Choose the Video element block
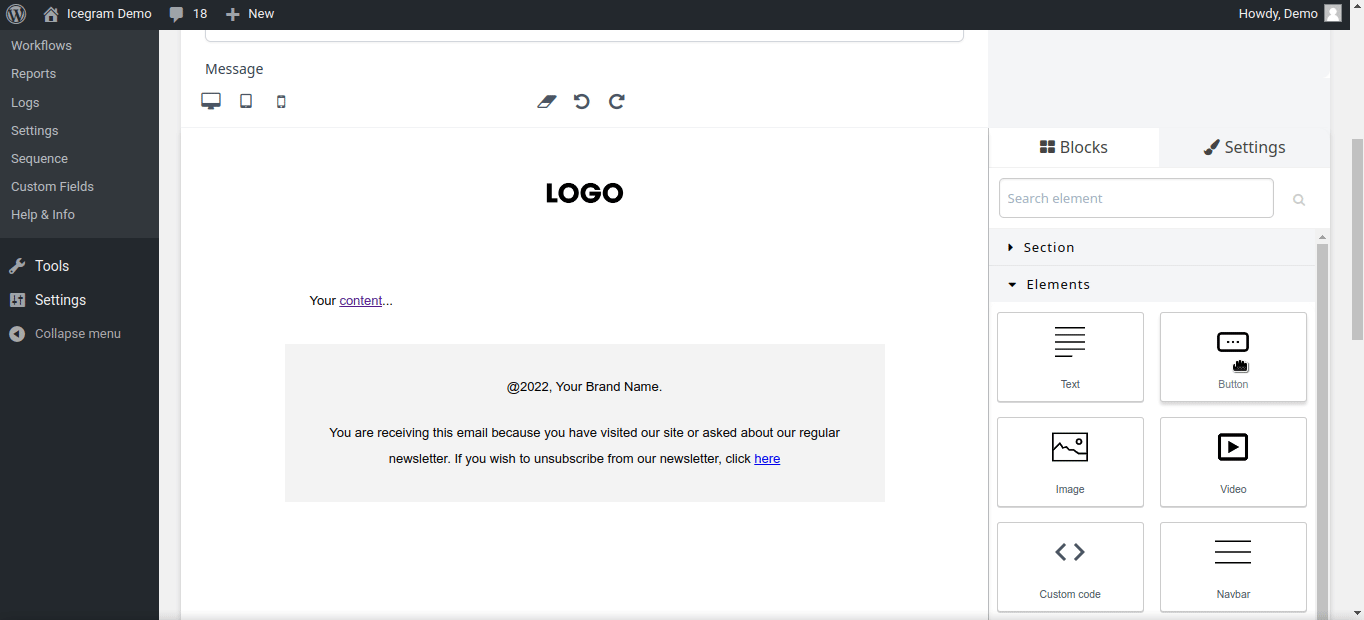The image size is (1364, 620). [1233, 462]
